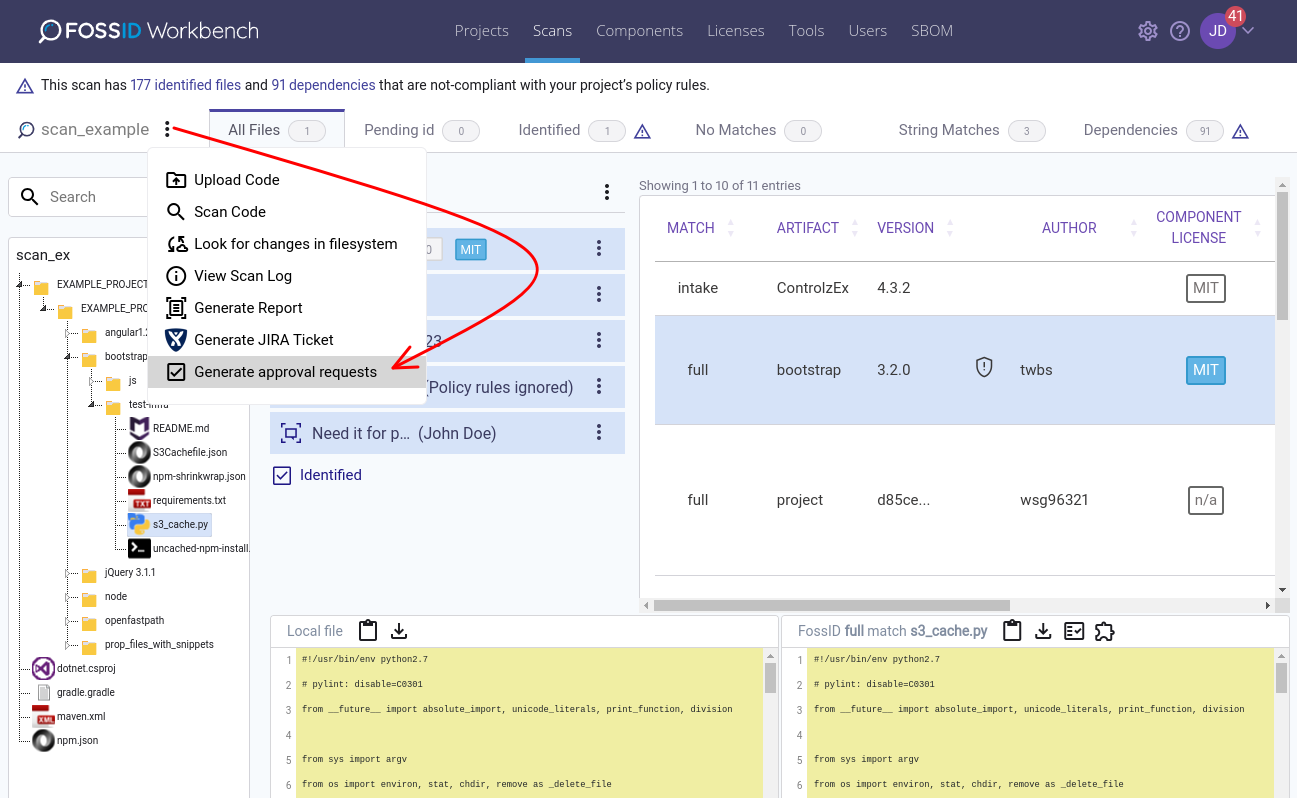Click the scan_example three-dot menu
Screen dimensions: 1297x798
point(168,130)
